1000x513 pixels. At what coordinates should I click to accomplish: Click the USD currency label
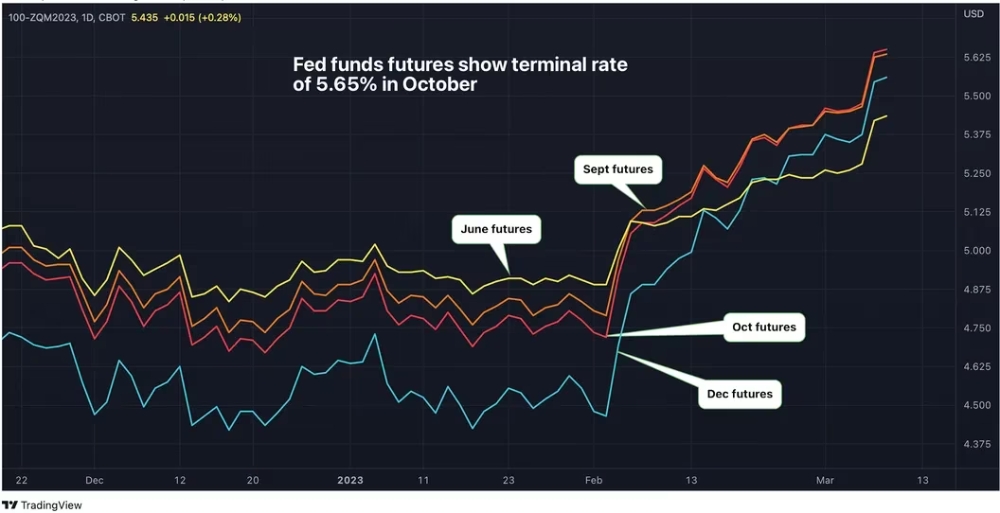(x=973, y=13)
